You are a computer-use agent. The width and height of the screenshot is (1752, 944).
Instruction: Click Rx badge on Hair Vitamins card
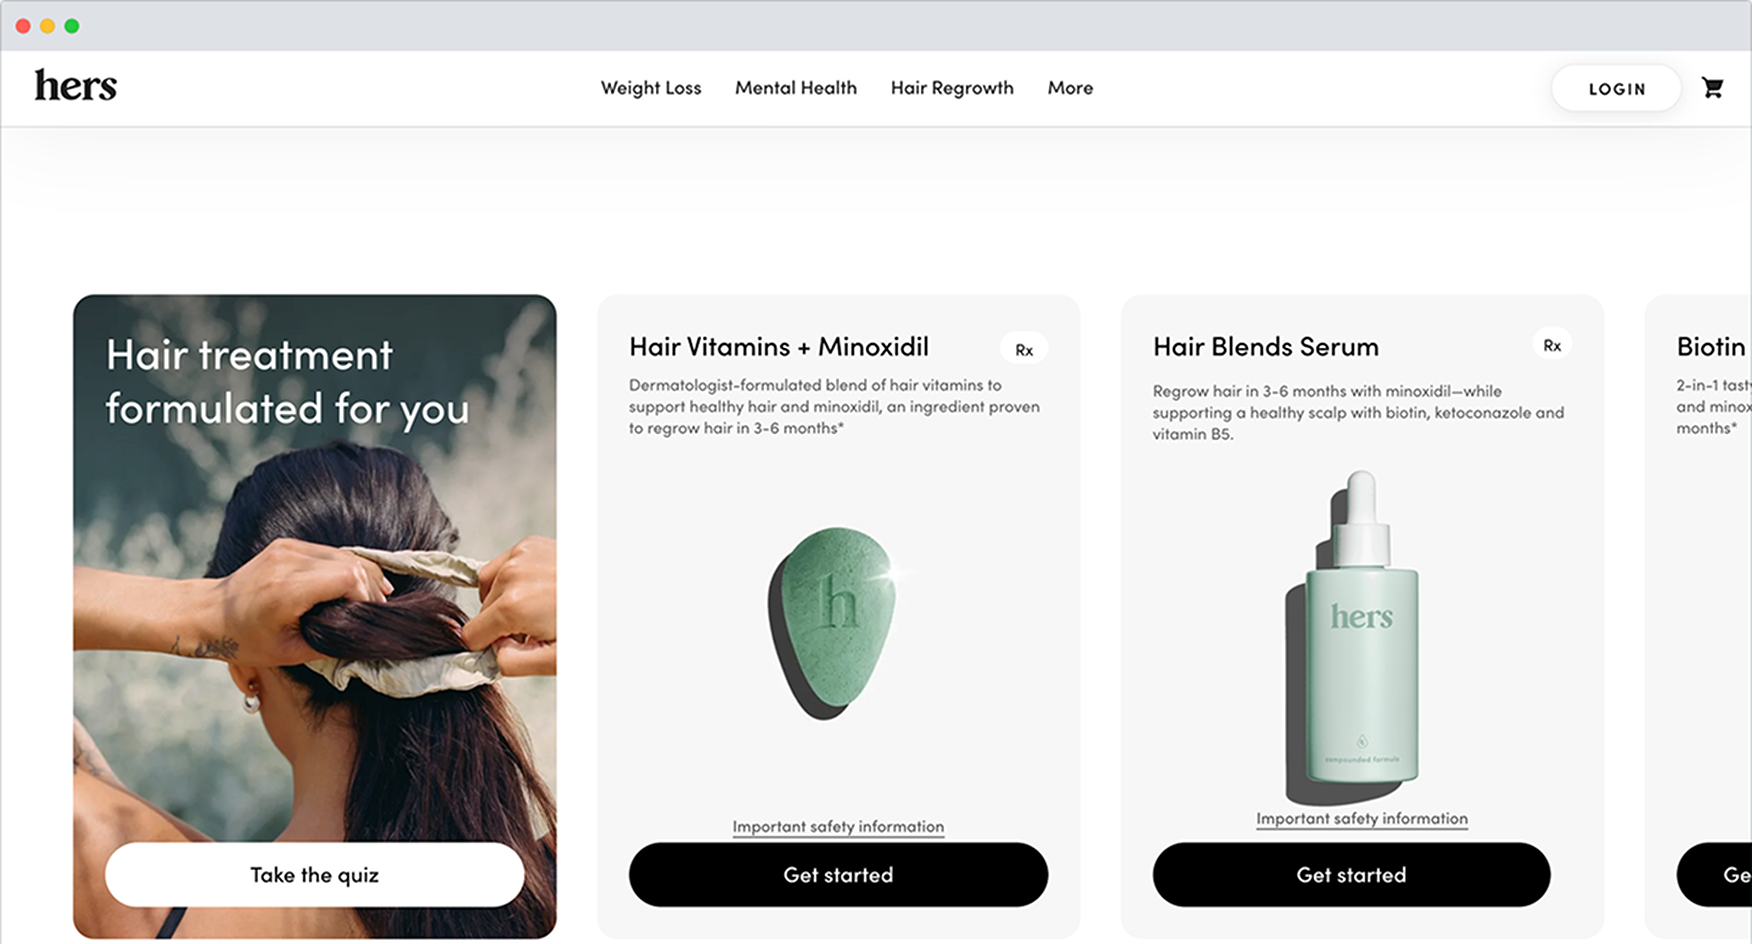tap(1024, 349)
